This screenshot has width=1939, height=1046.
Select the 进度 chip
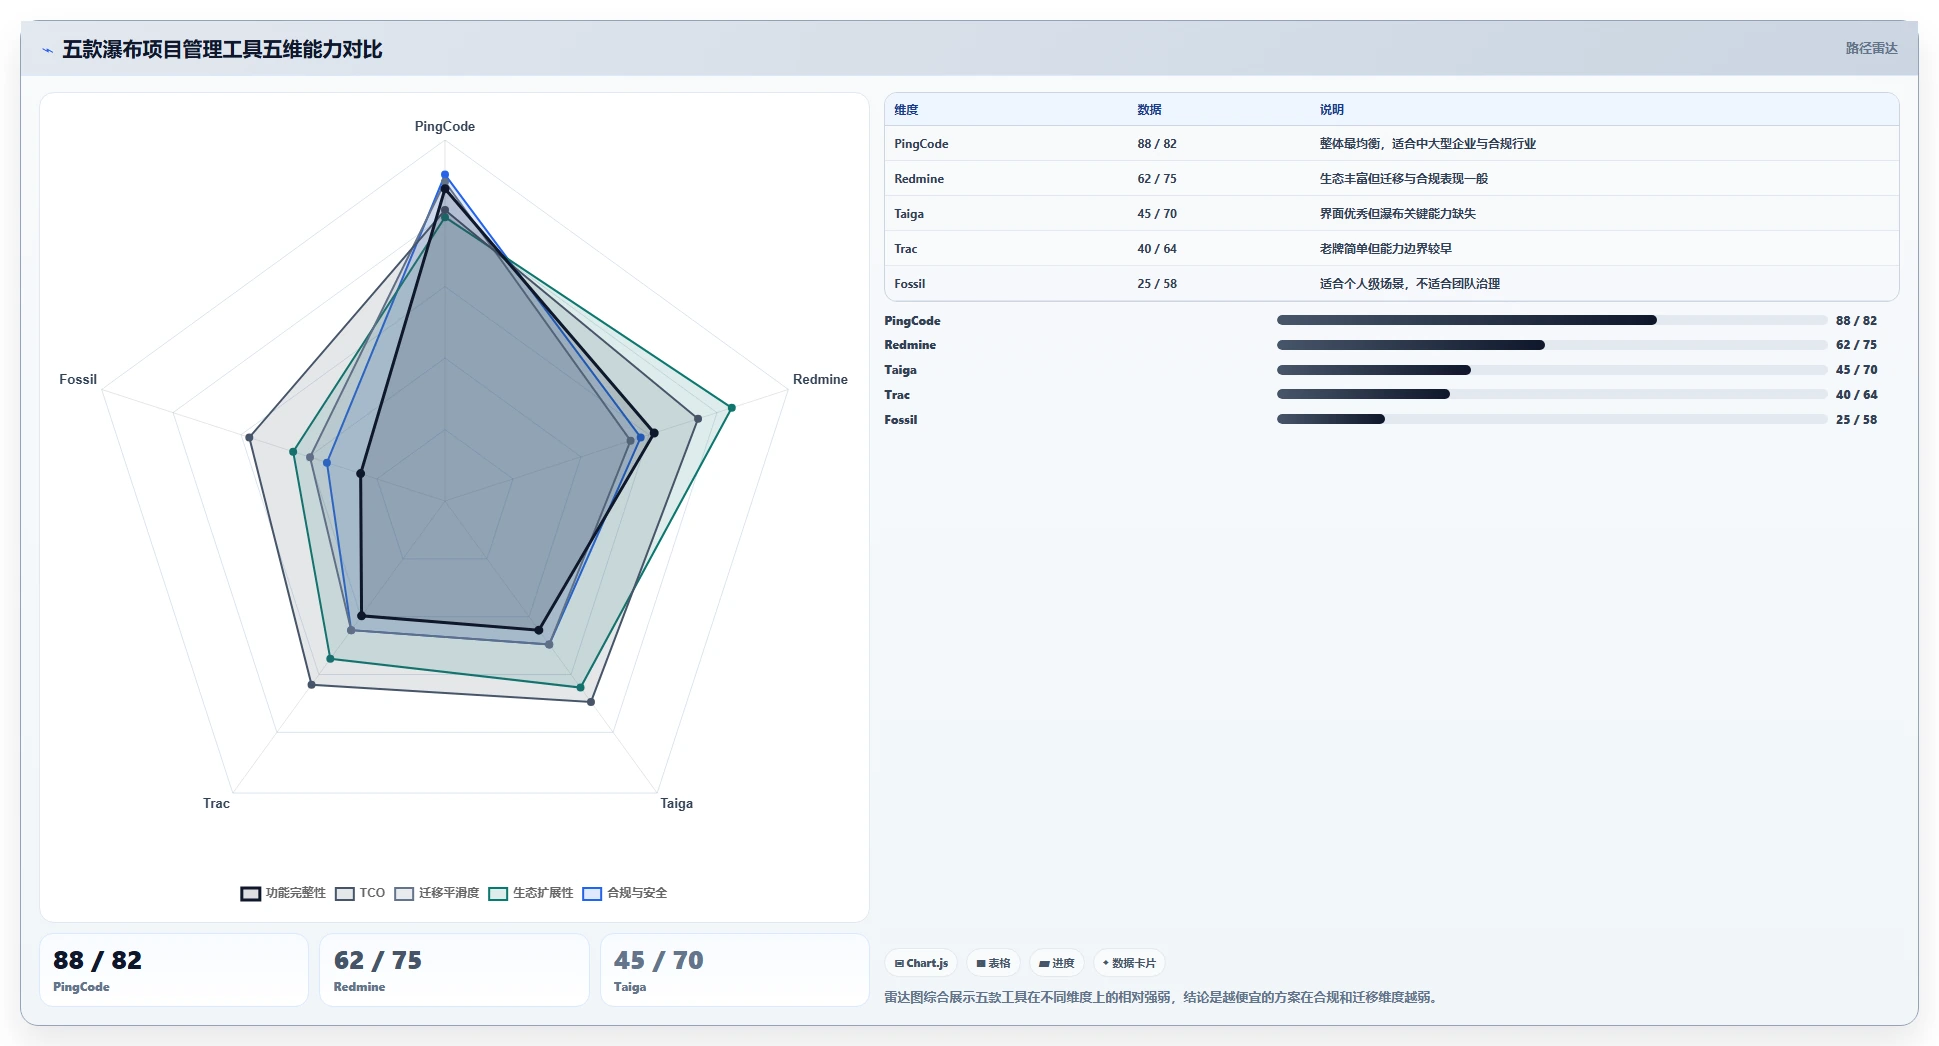coord(1056,963)
